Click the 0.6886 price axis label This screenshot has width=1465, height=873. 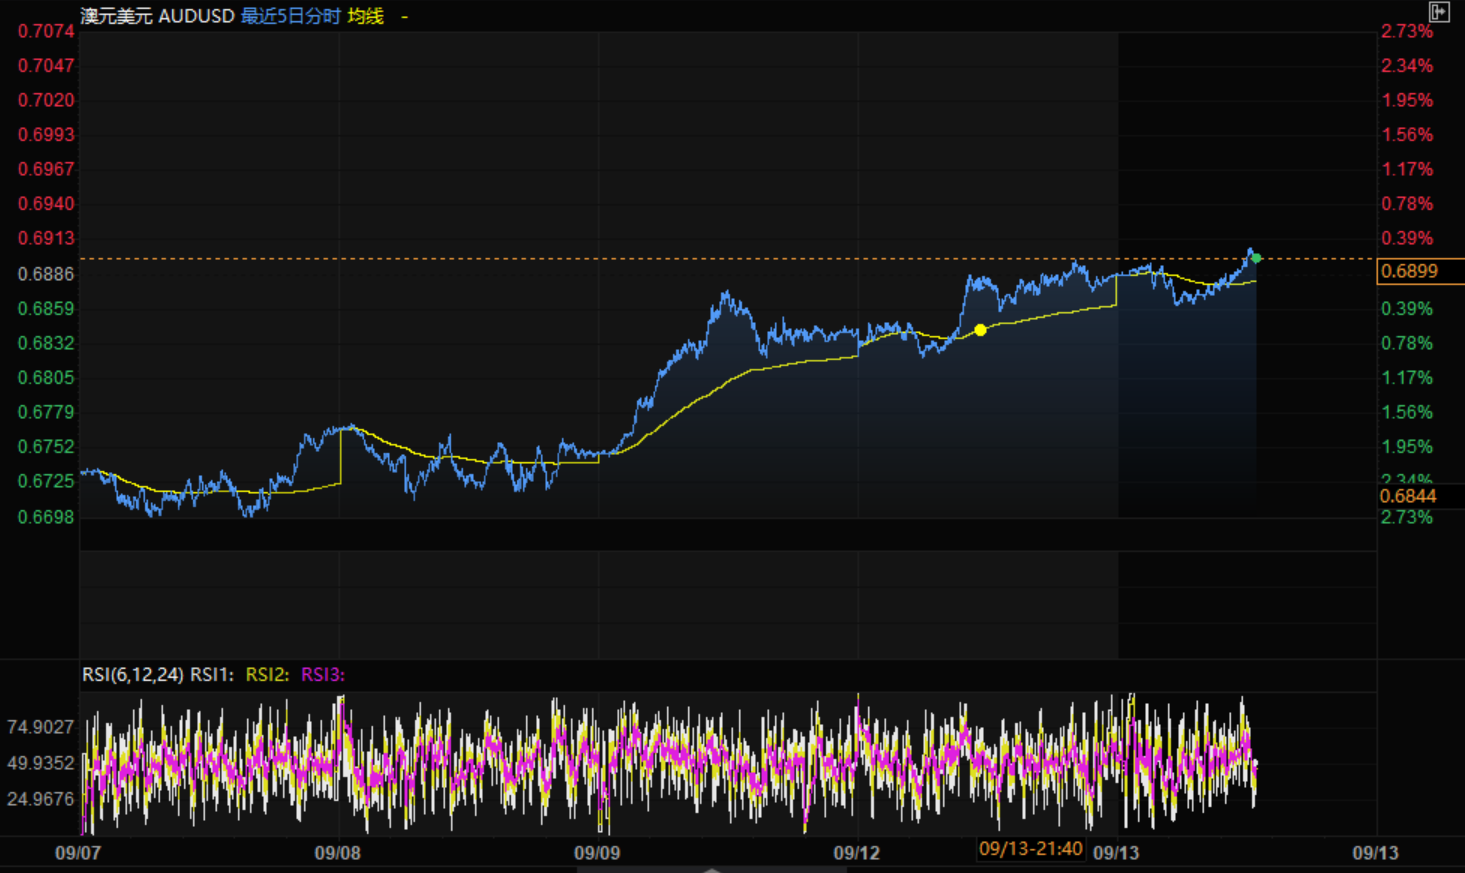[x=46, y=274]
